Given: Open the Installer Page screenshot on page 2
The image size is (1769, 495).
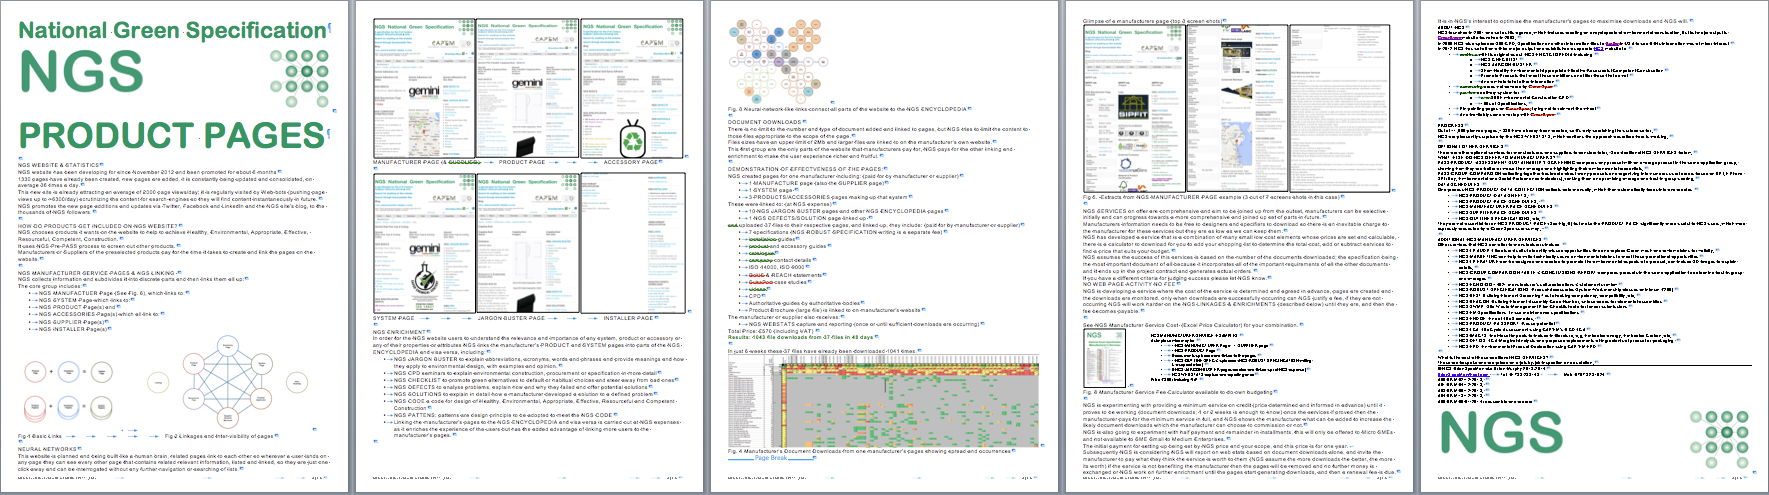Looking at the screenshot, I should coord(632,243).
